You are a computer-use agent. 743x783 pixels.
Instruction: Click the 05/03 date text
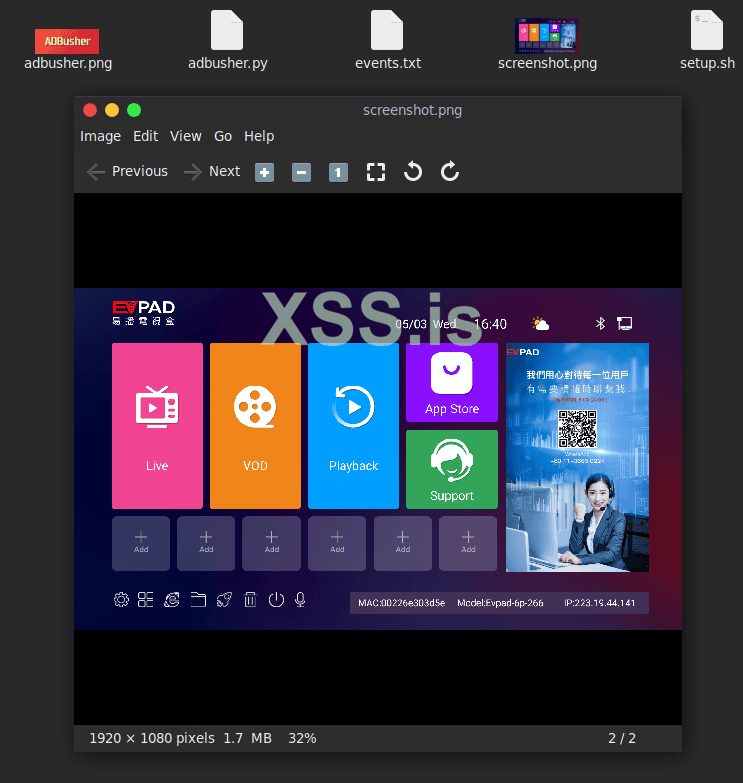coord(410,325)
